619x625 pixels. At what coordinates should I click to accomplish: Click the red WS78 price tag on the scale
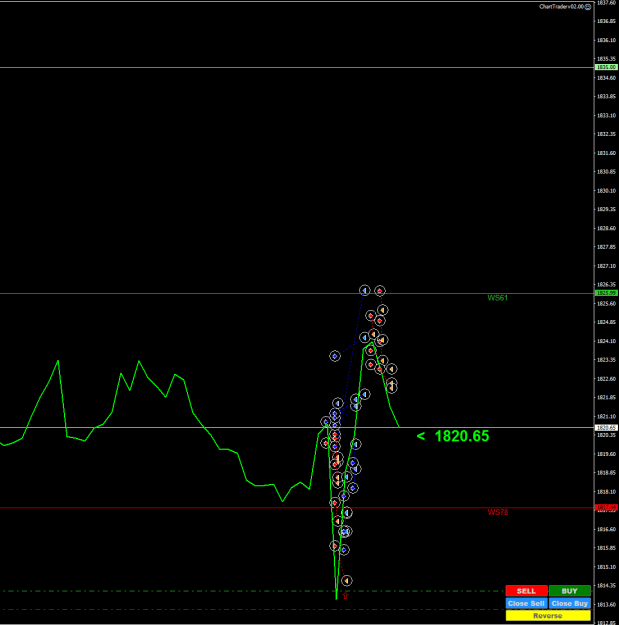coord(606,507)
